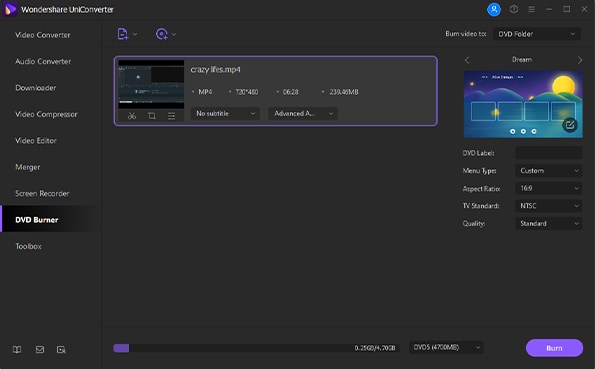Open the user guide book icon
Viewport: 595px width, 369px height.
pos(17,350)
